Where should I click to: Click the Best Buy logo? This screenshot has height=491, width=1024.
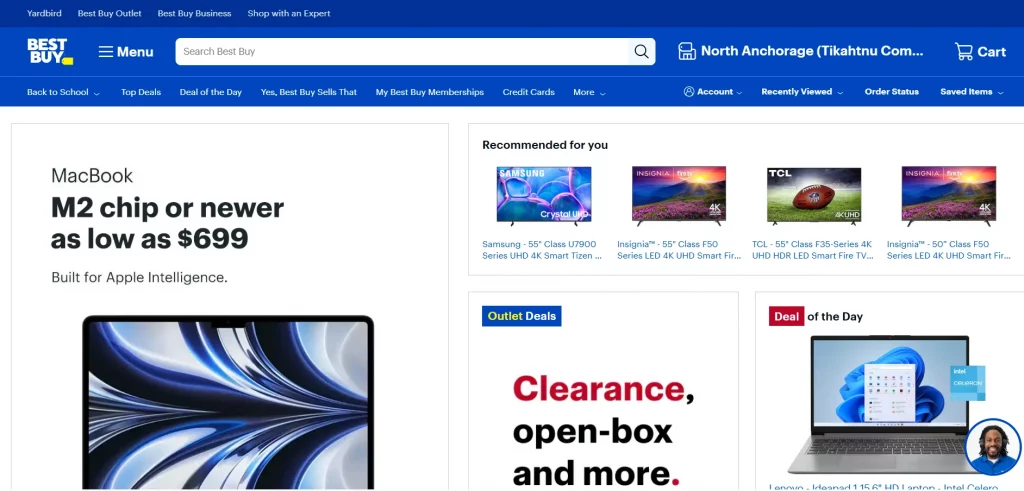tap(50, 52)
